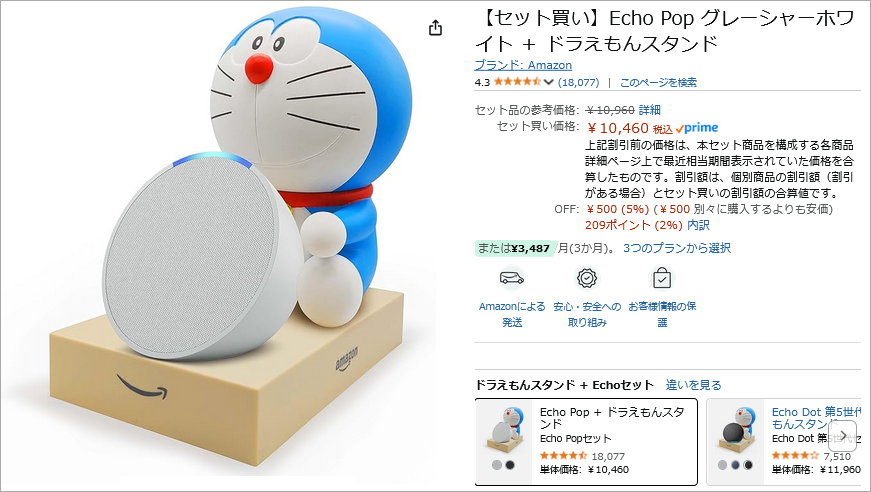This screenshot has width=871, height=492.
Task: Click the customer information protection bag icon
Action: tap(662, 278)
